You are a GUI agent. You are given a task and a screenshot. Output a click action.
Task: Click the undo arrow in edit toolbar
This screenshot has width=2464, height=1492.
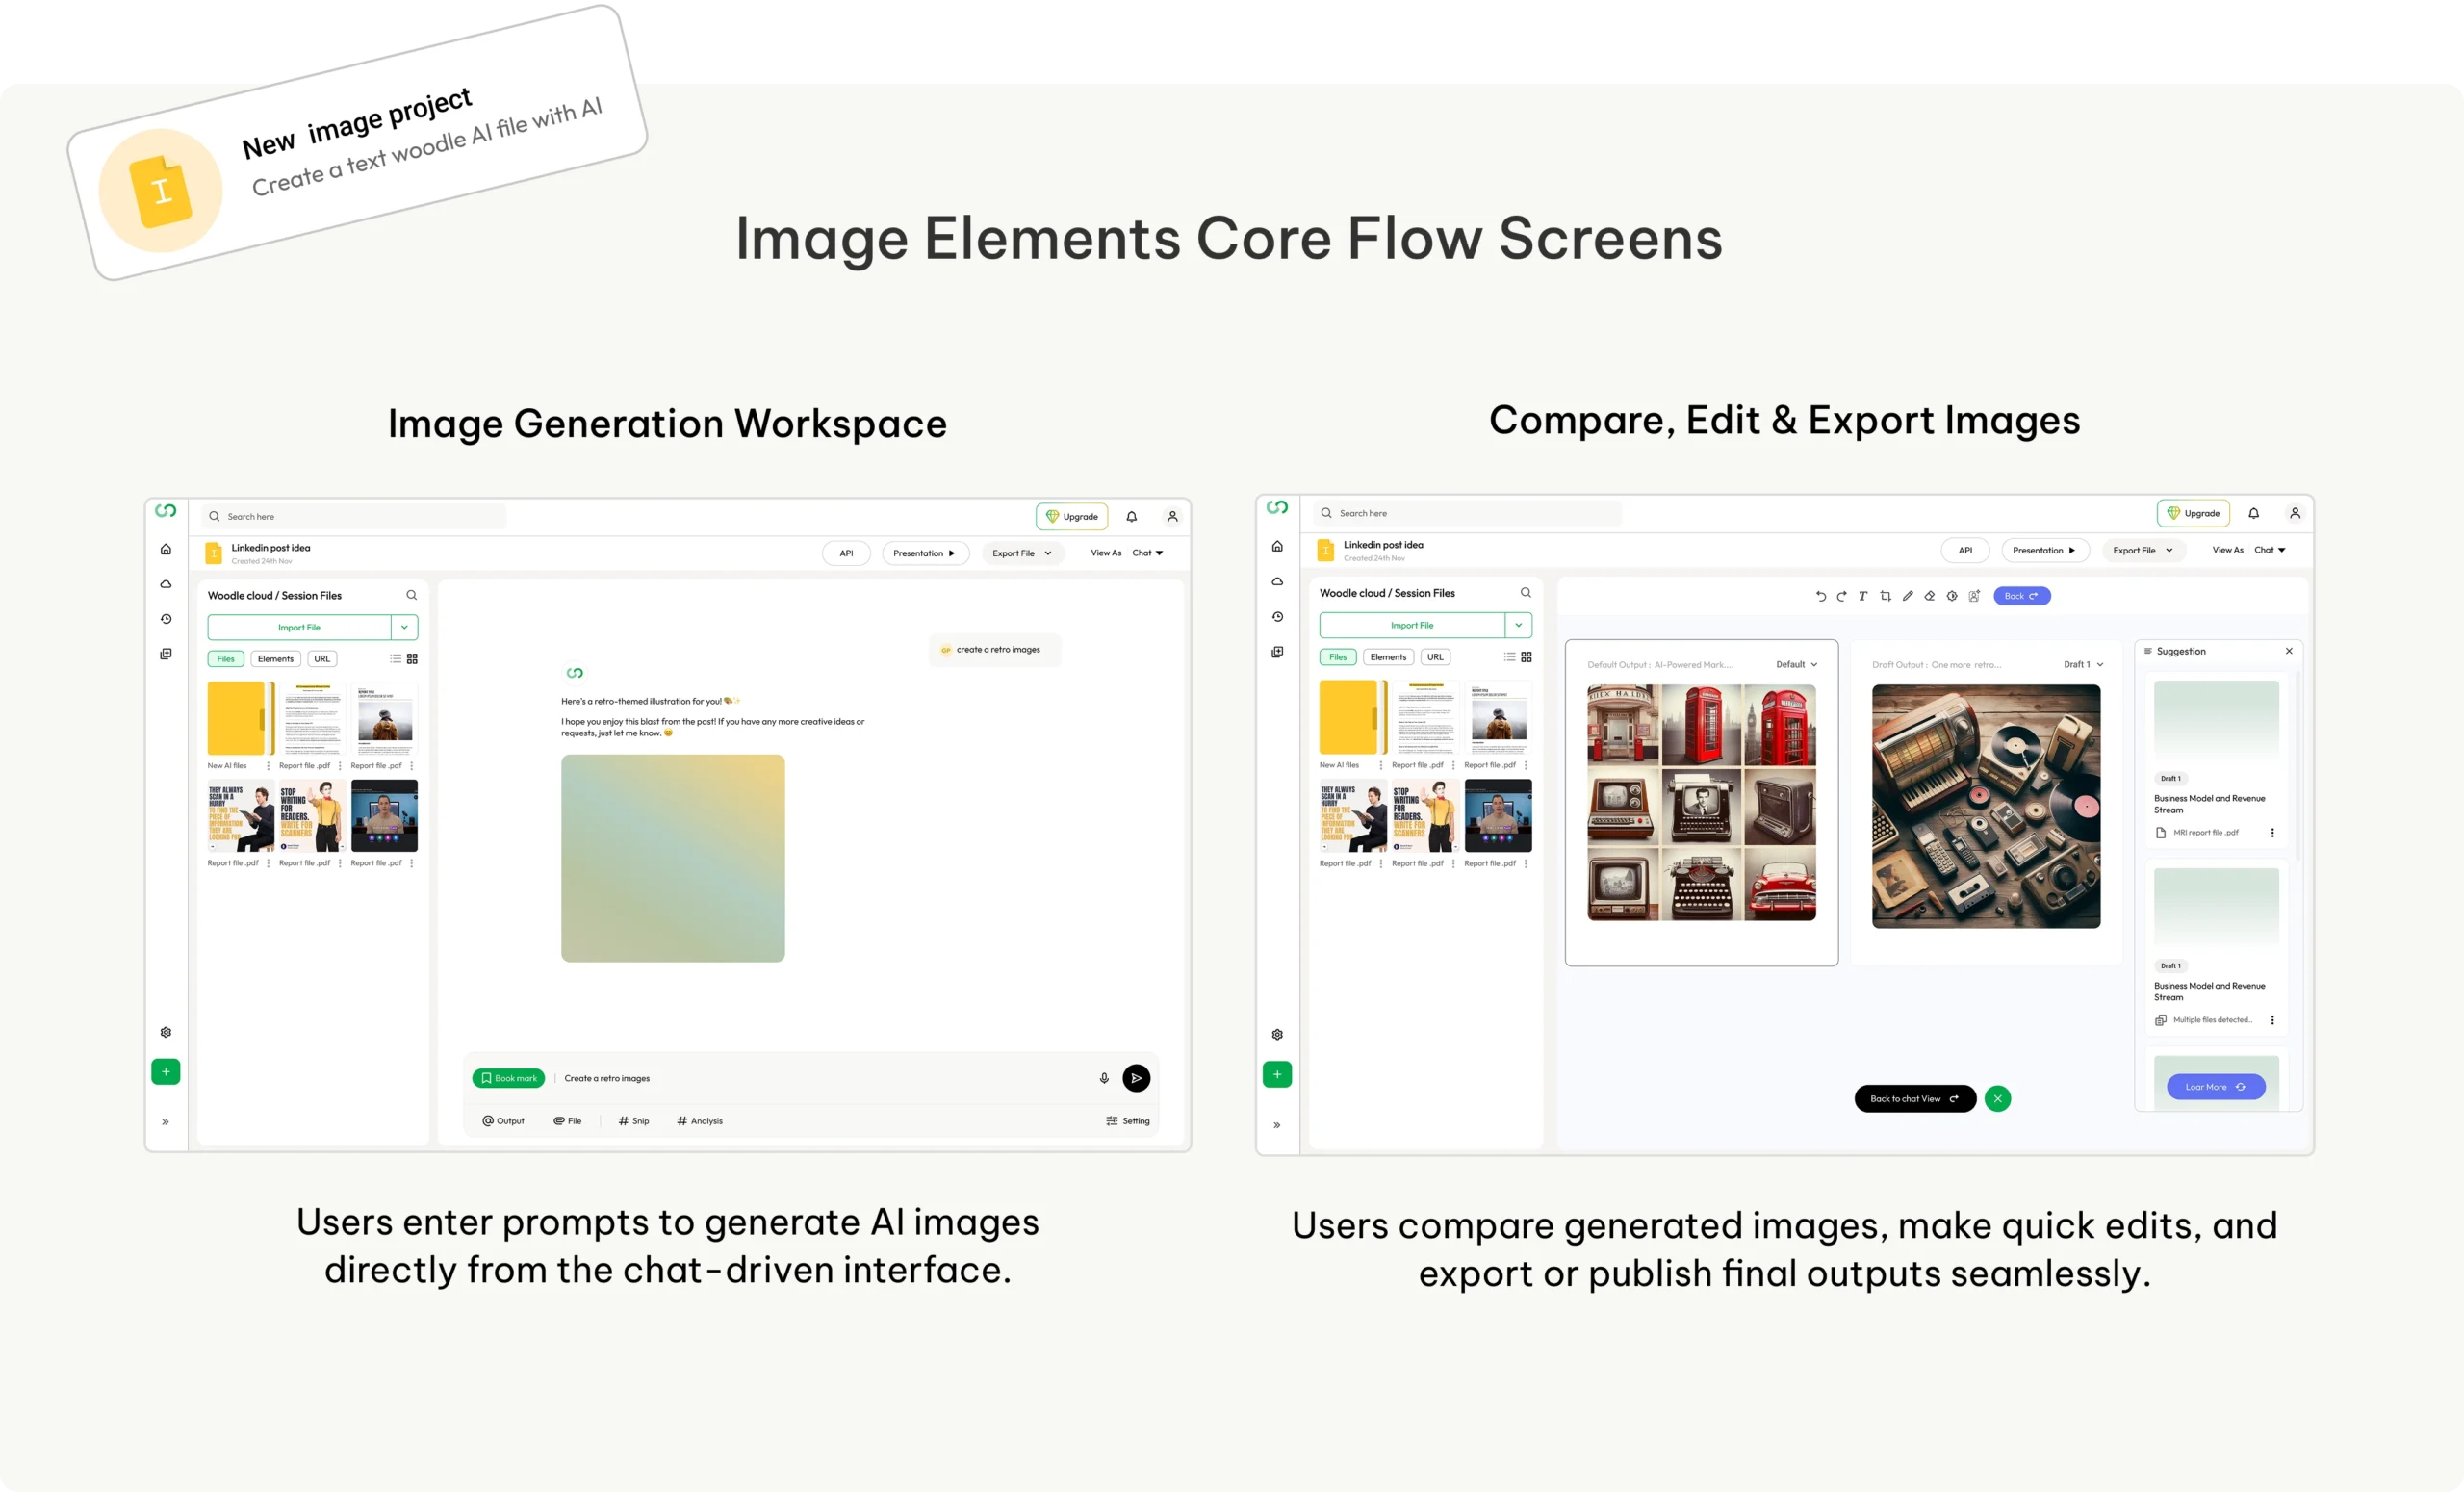point(1820,596)
